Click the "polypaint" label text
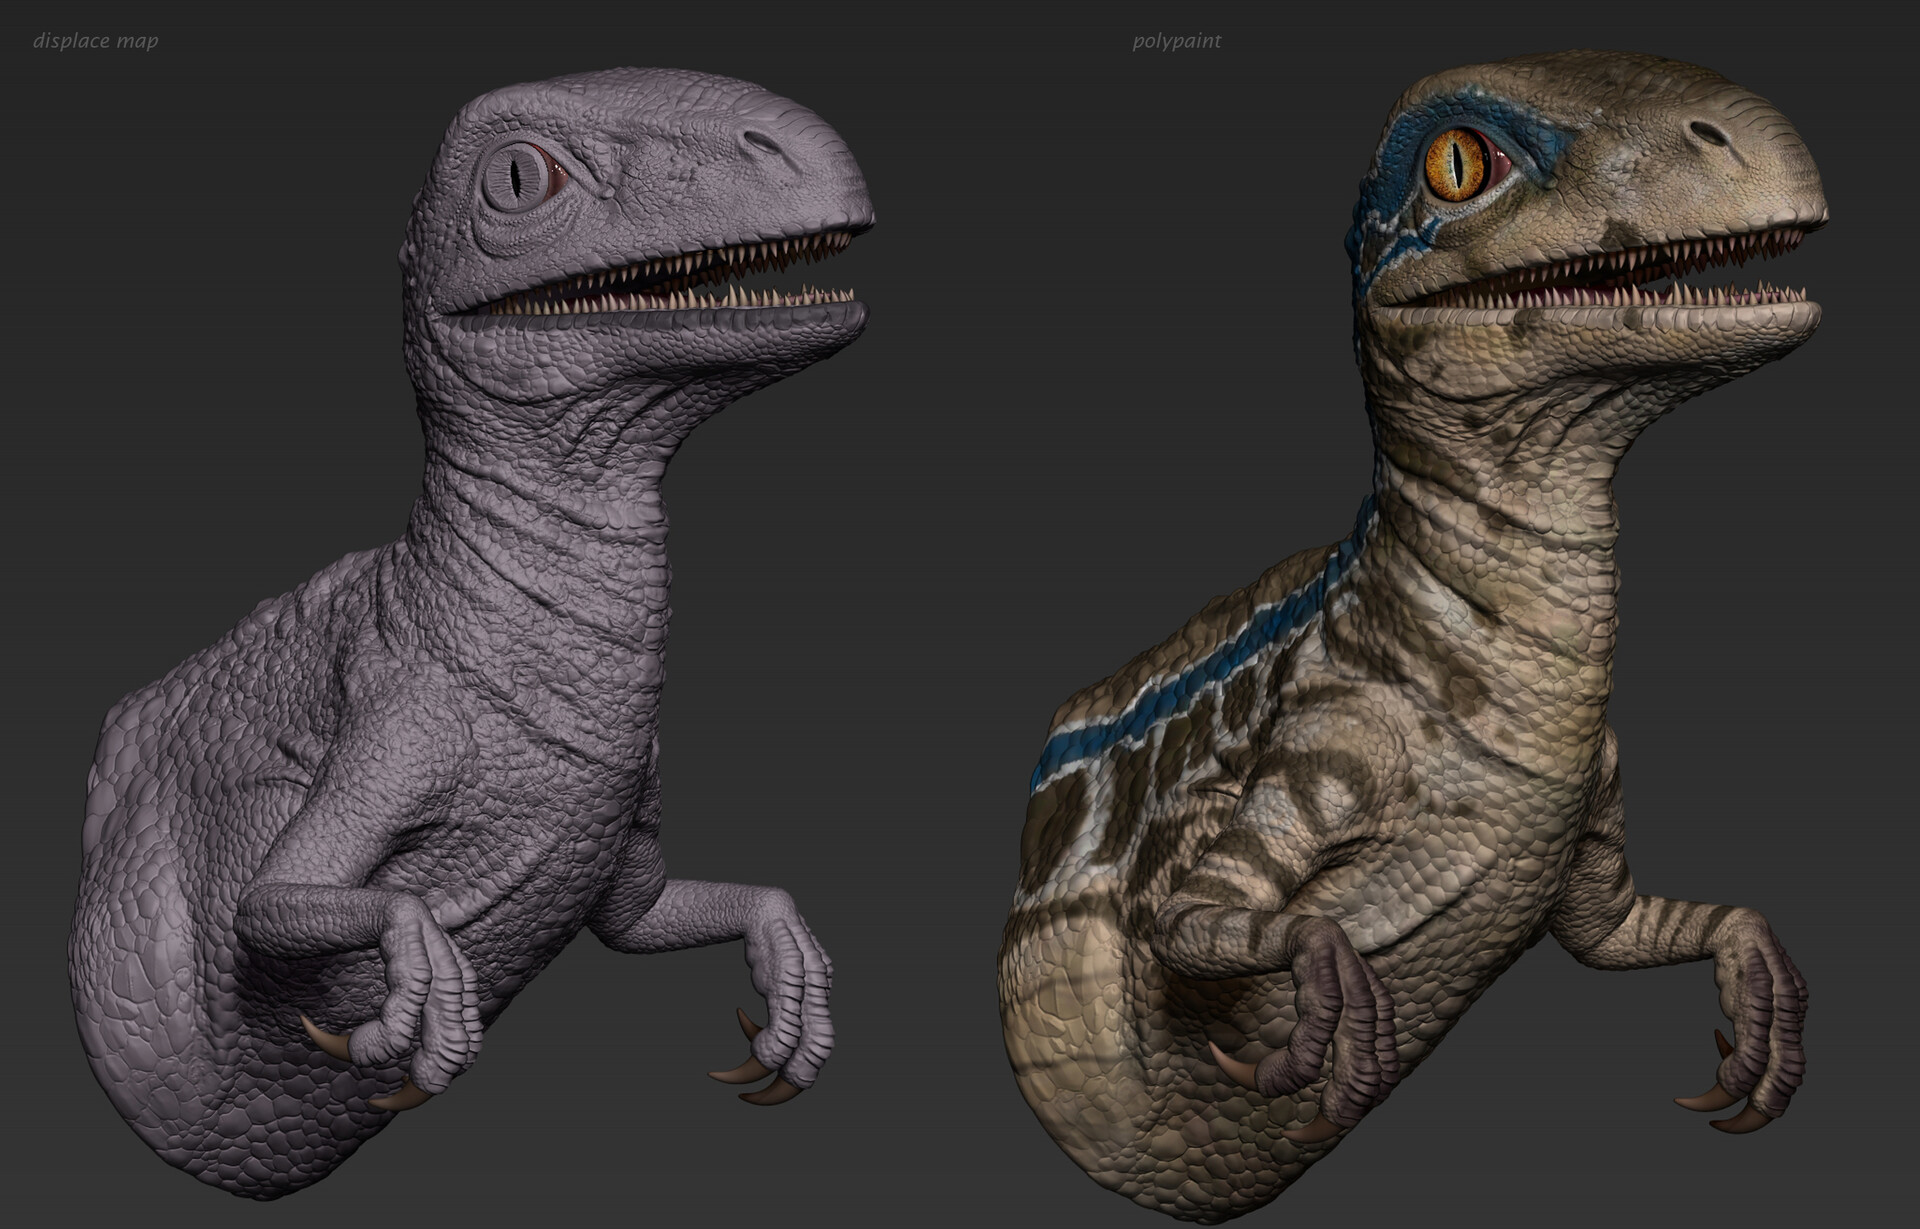Screen dimensions: 1920x1229 coord(1176,41)
